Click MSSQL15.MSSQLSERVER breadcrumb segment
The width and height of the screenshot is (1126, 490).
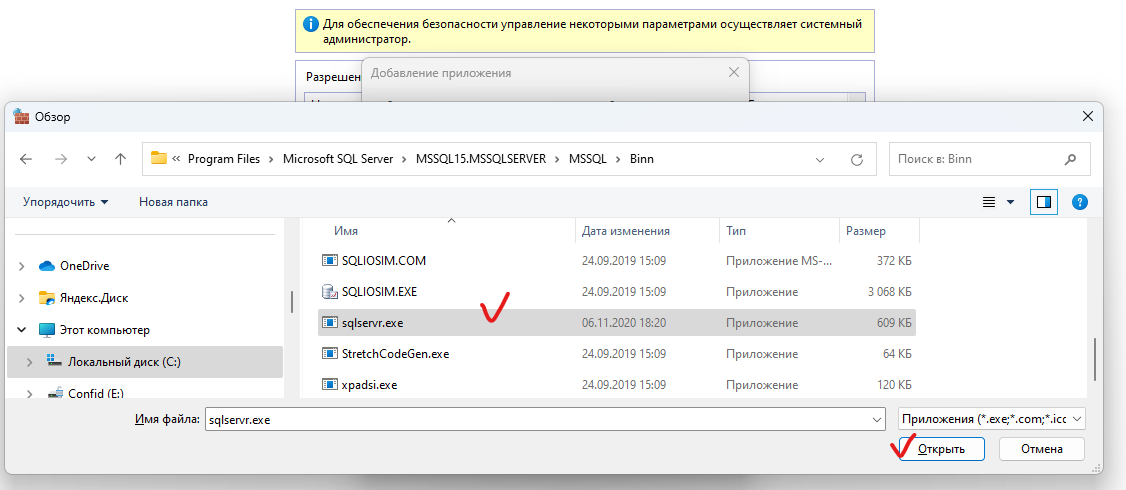(481, 160)
